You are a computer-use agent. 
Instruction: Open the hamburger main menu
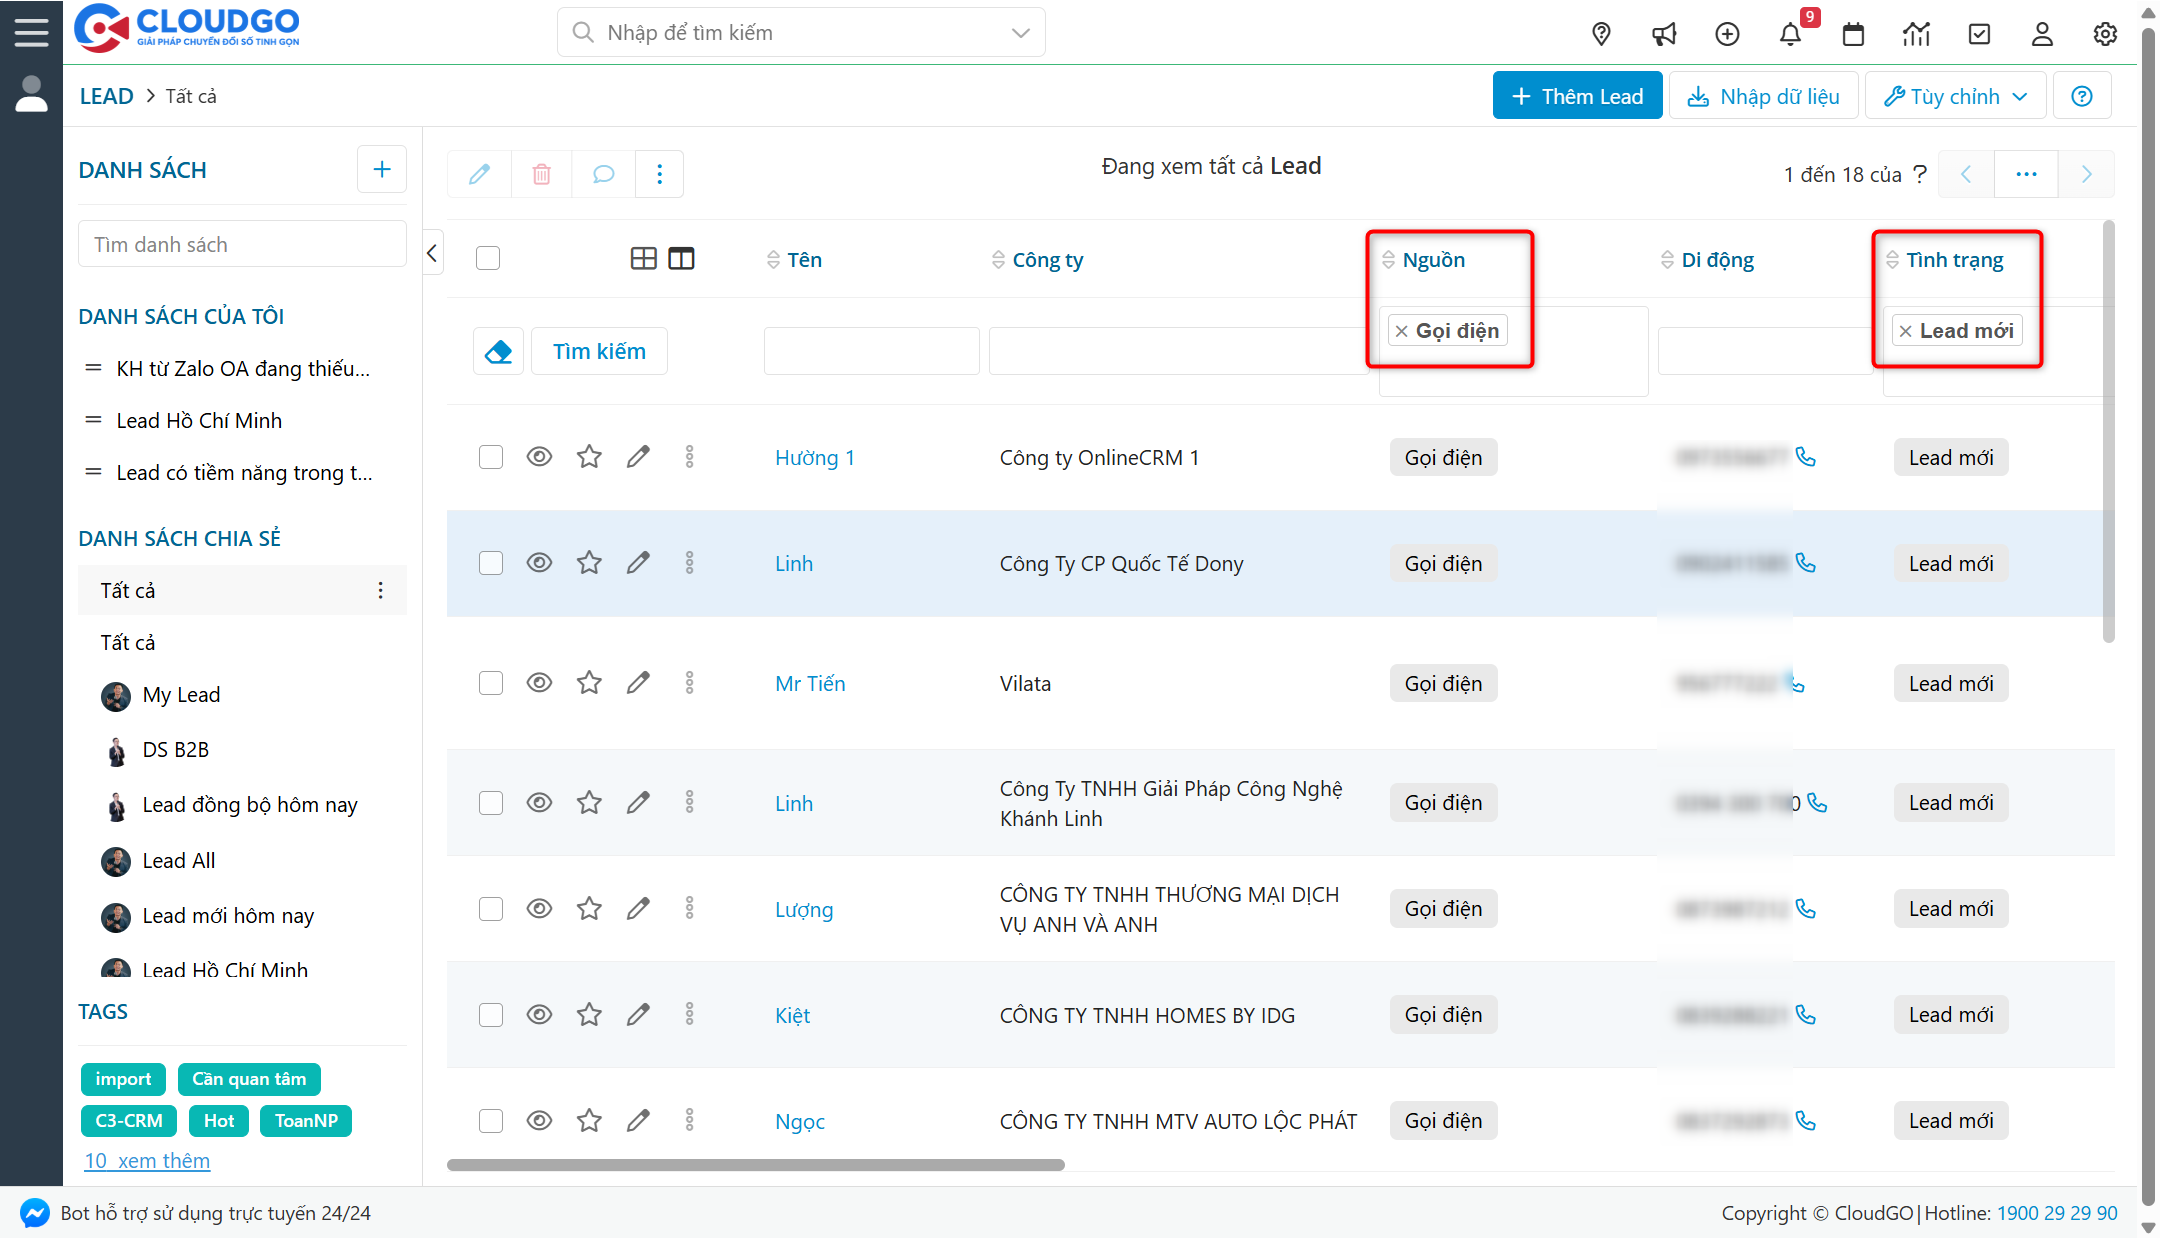pos(31,32)
